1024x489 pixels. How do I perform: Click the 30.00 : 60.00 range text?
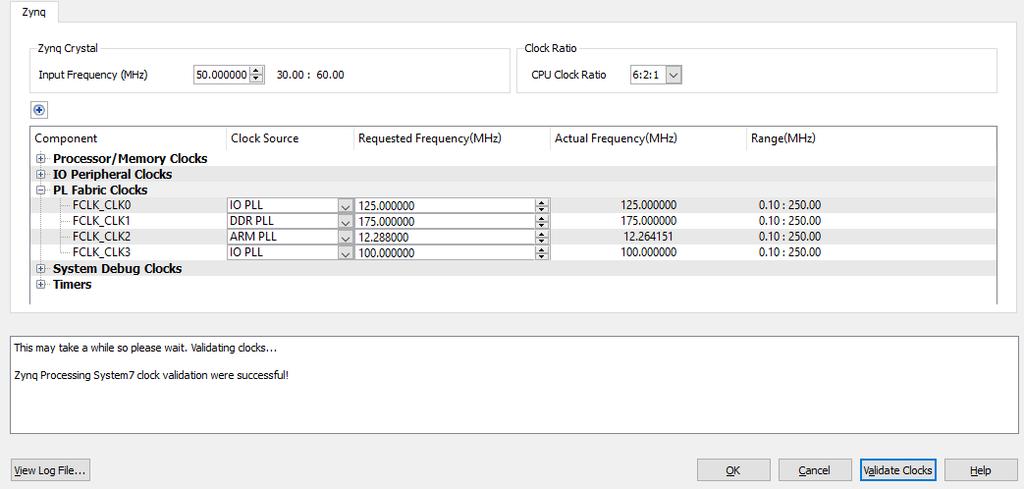click(x=310, y=74)
